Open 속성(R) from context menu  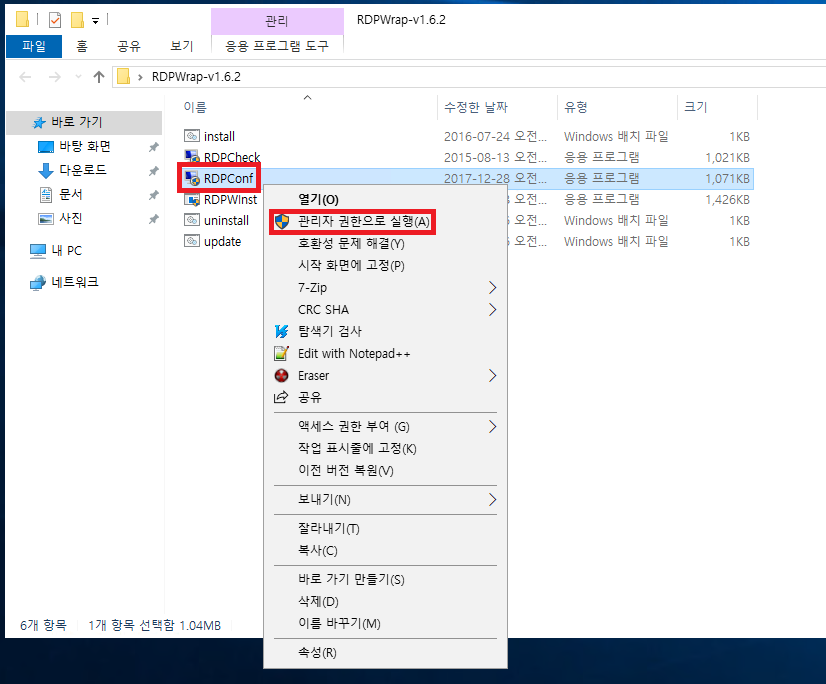coord(386,652)
